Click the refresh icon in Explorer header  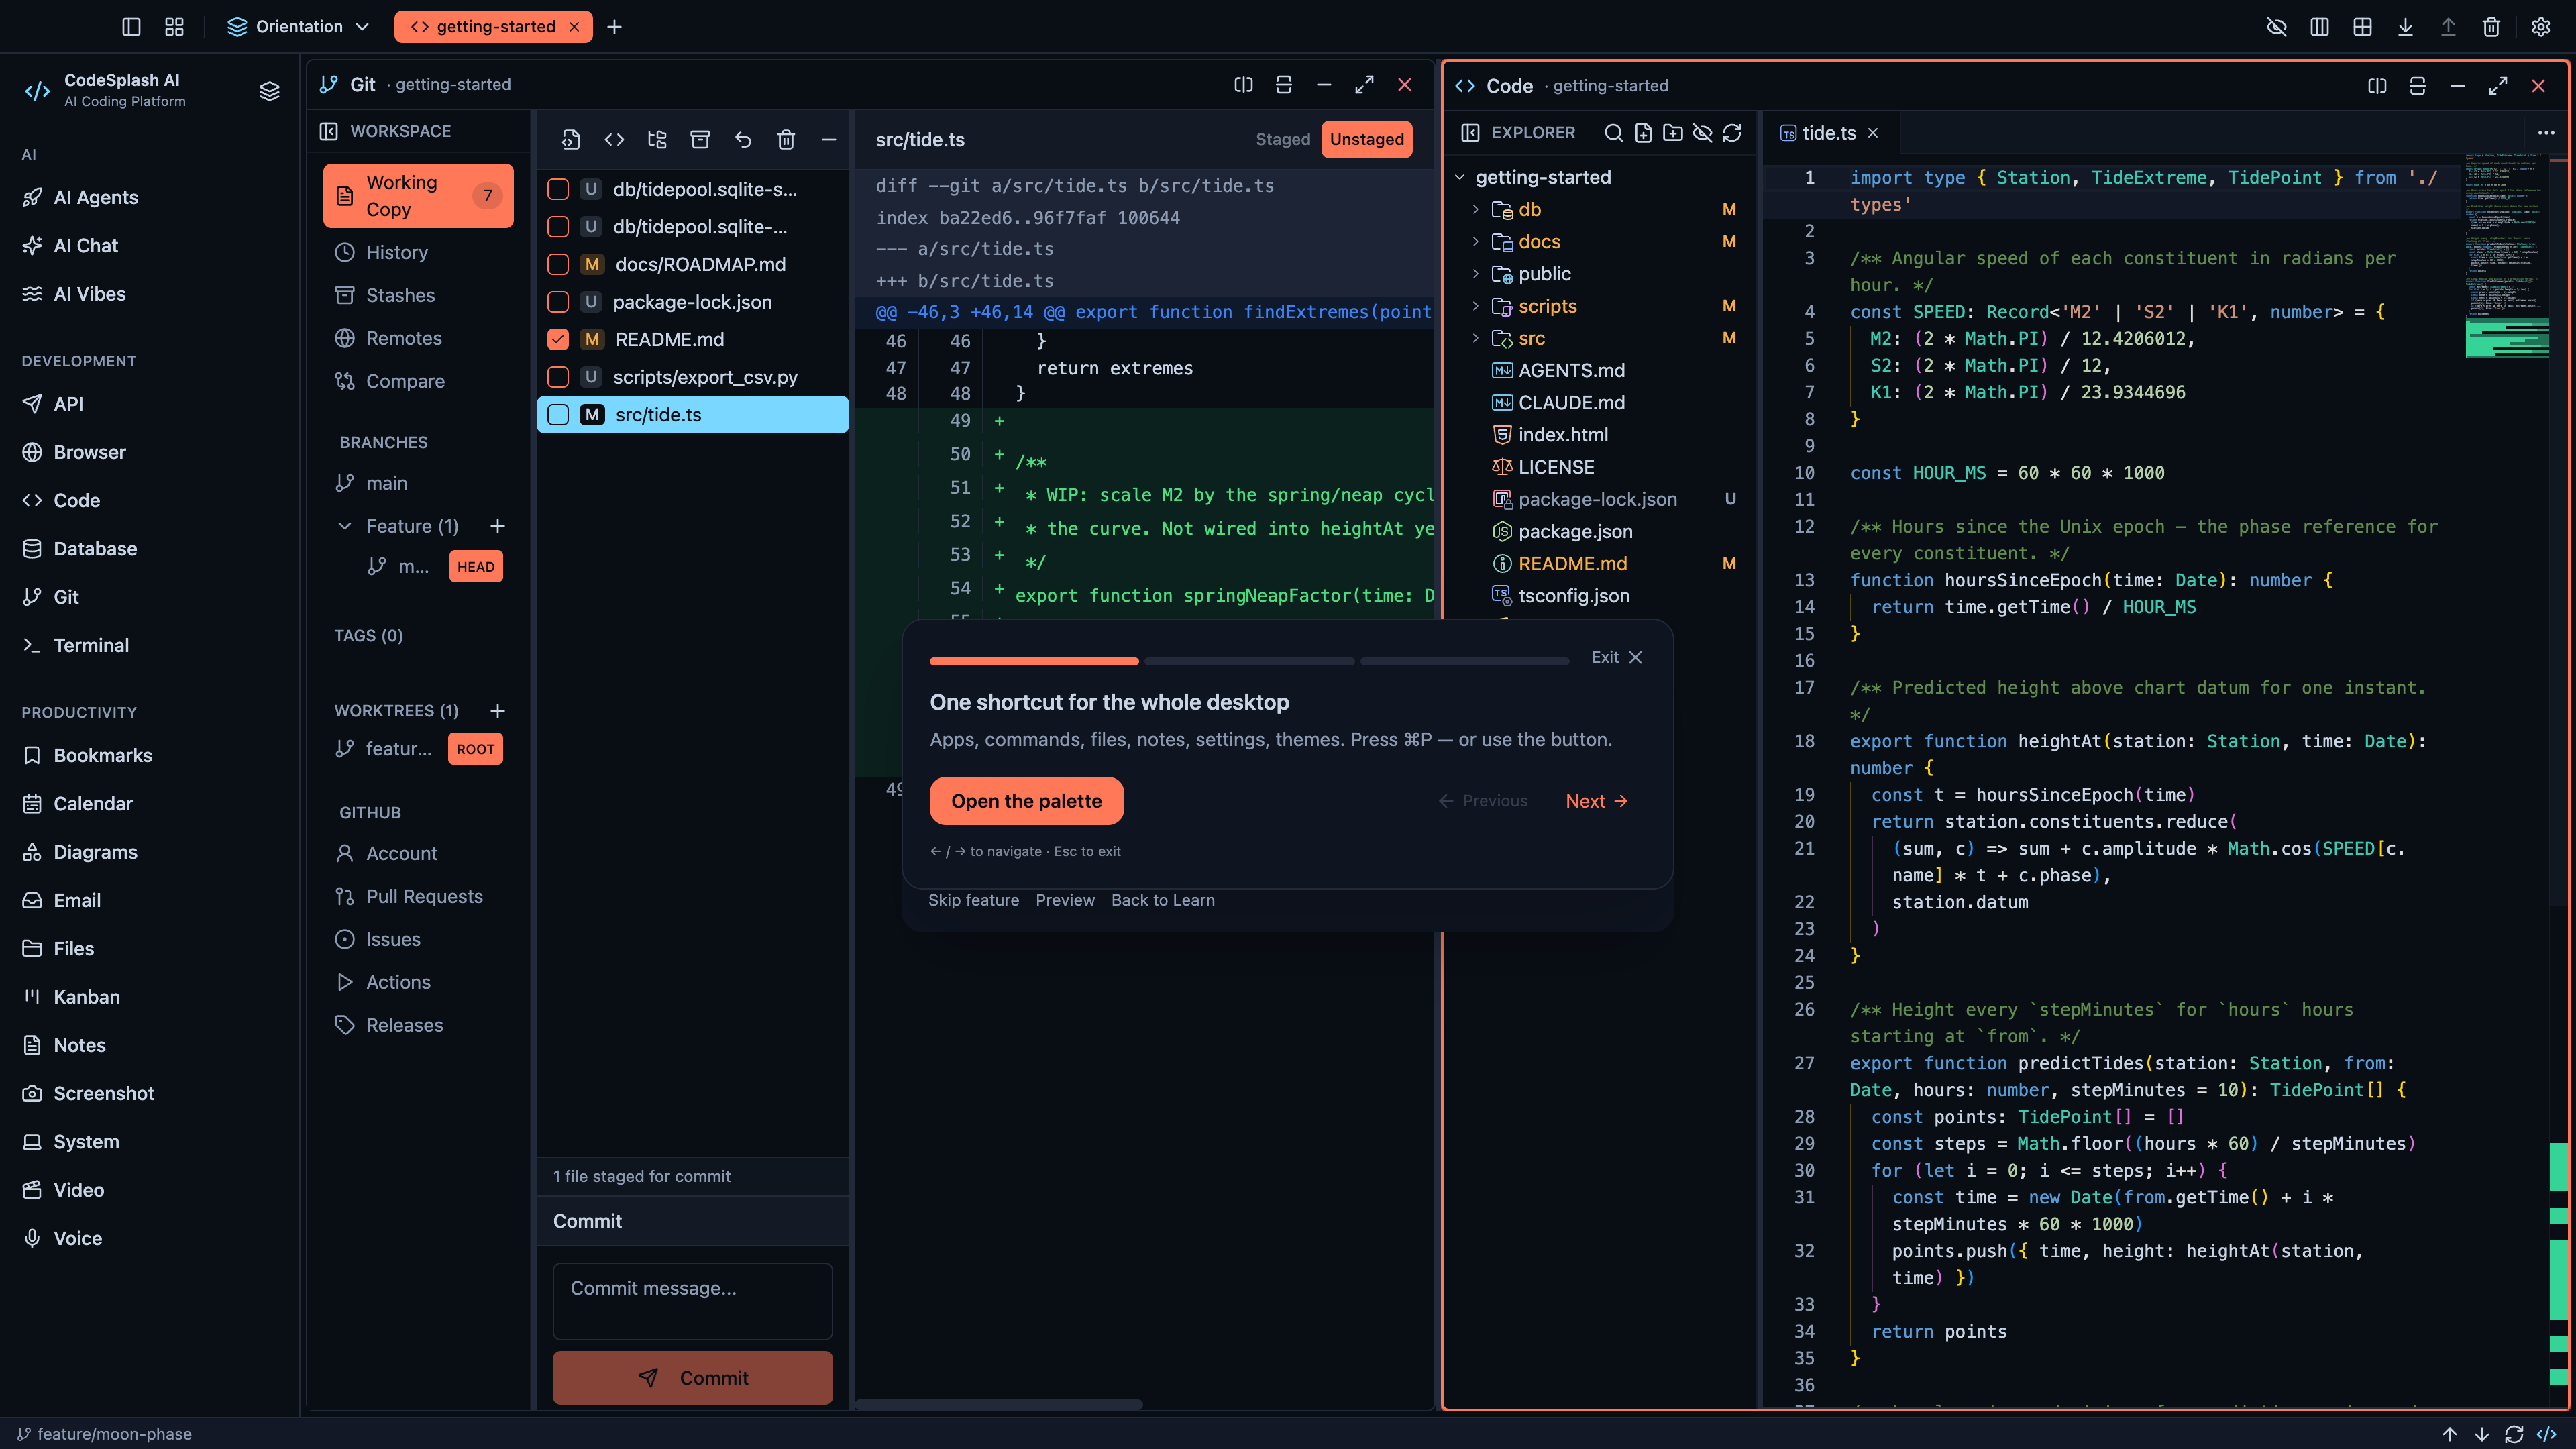1732,133
